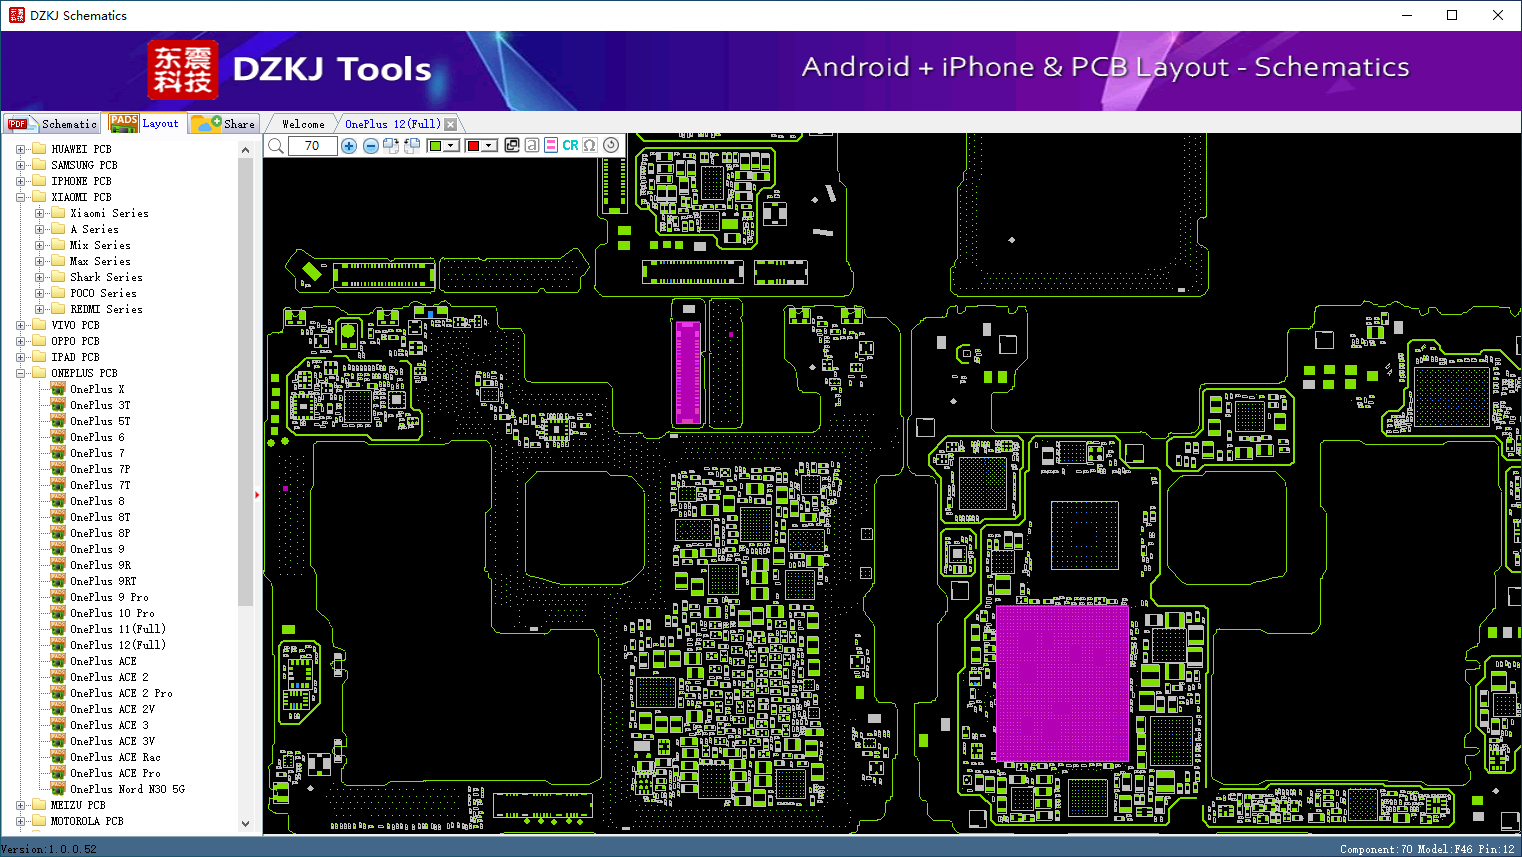The height and width of the screenshot is (857, 1522).
Task: Click the circular reset view icon
Action: point(611,145)
